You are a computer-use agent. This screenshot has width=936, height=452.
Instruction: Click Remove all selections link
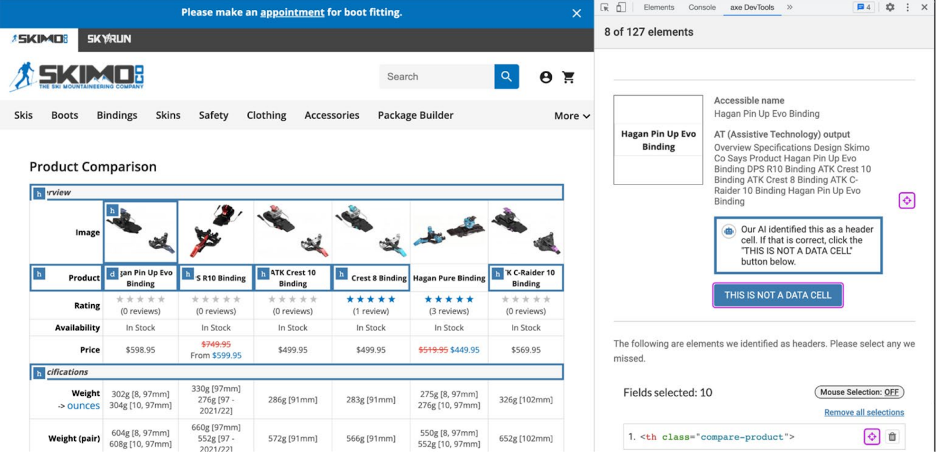(864, 412)
